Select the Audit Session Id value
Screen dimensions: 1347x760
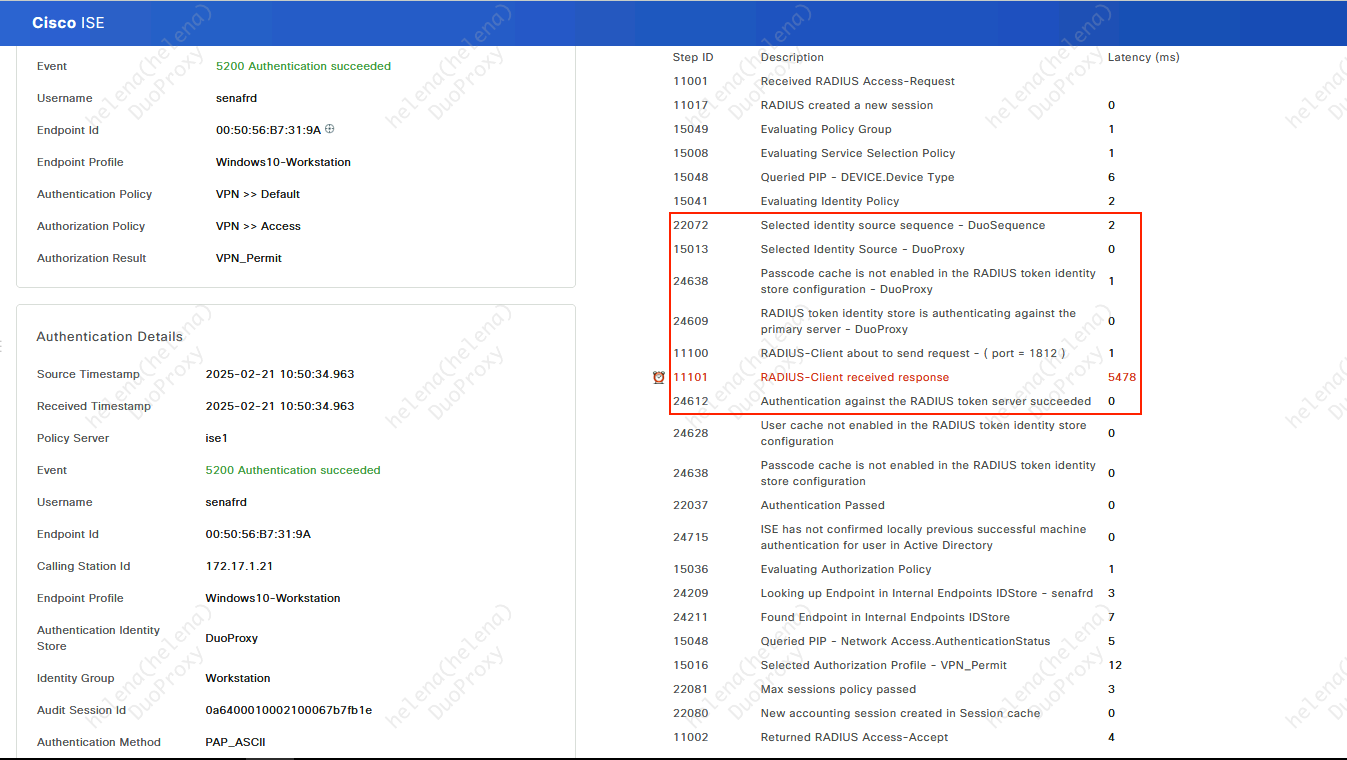click(288, 710)
